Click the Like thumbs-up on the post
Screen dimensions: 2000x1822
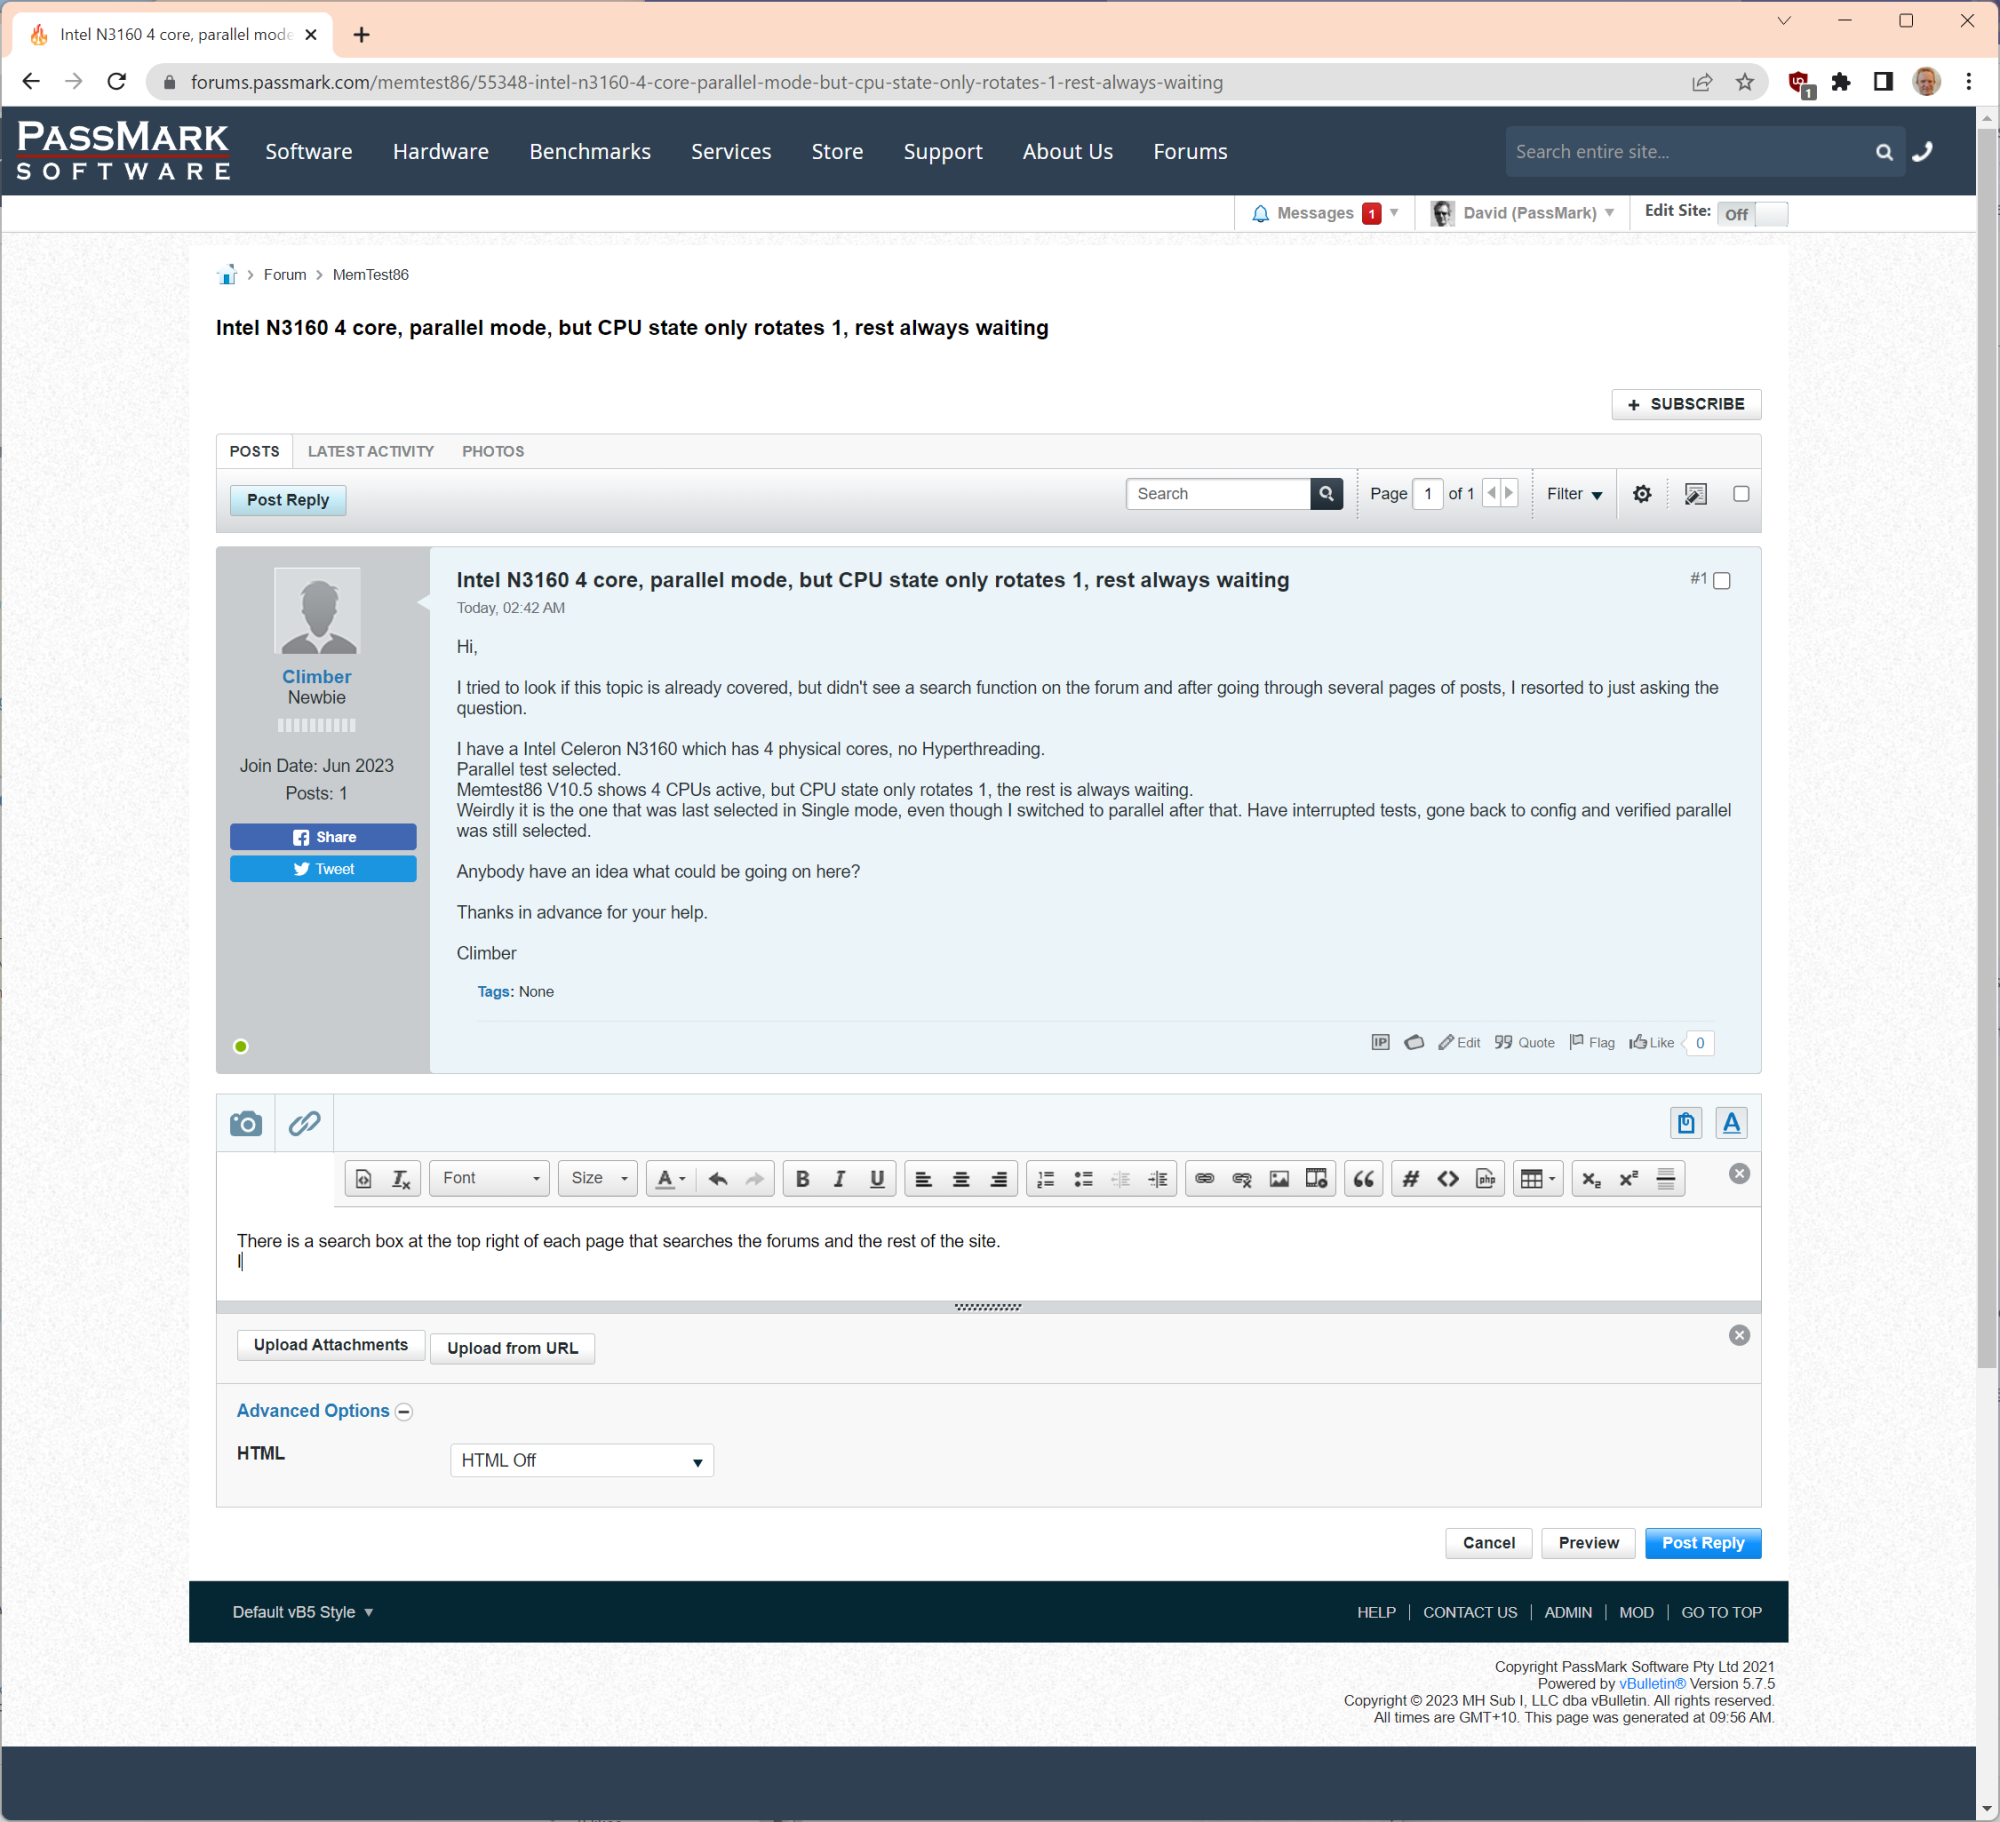pyautogui.click(x=1651, y=1043)
